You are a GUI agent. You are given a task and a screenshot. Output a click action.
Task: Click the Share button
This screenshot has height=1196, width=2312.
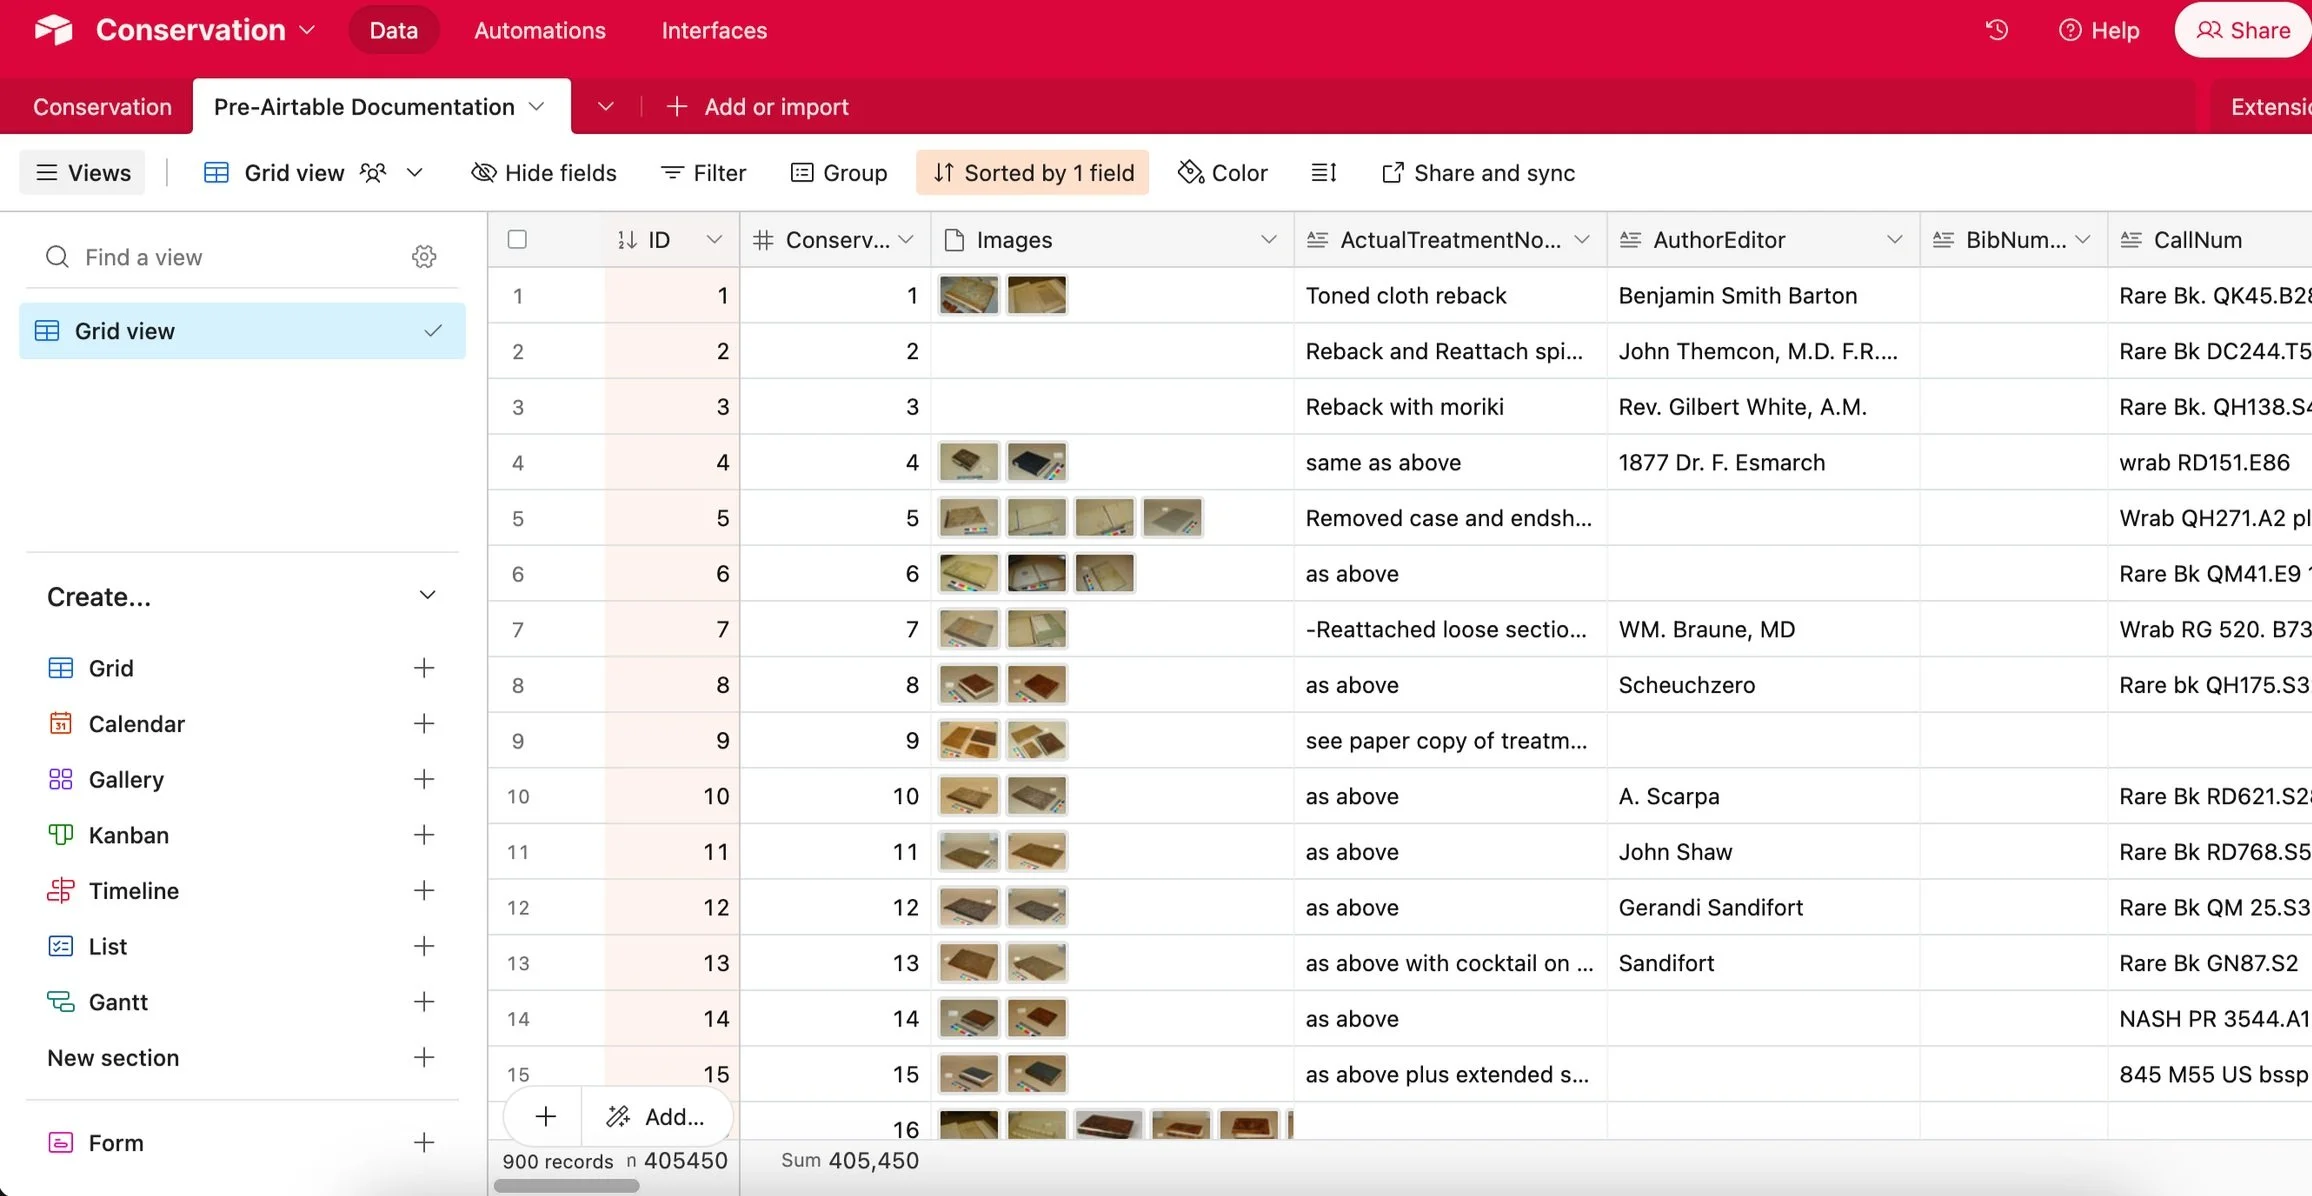point(2243,30)
